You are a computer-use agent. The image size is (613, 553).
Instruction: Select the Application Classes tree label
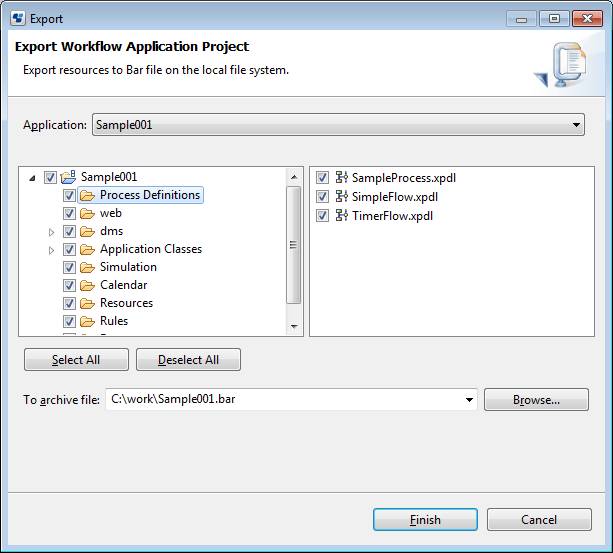pyautogui.click(x=151, y=249)
